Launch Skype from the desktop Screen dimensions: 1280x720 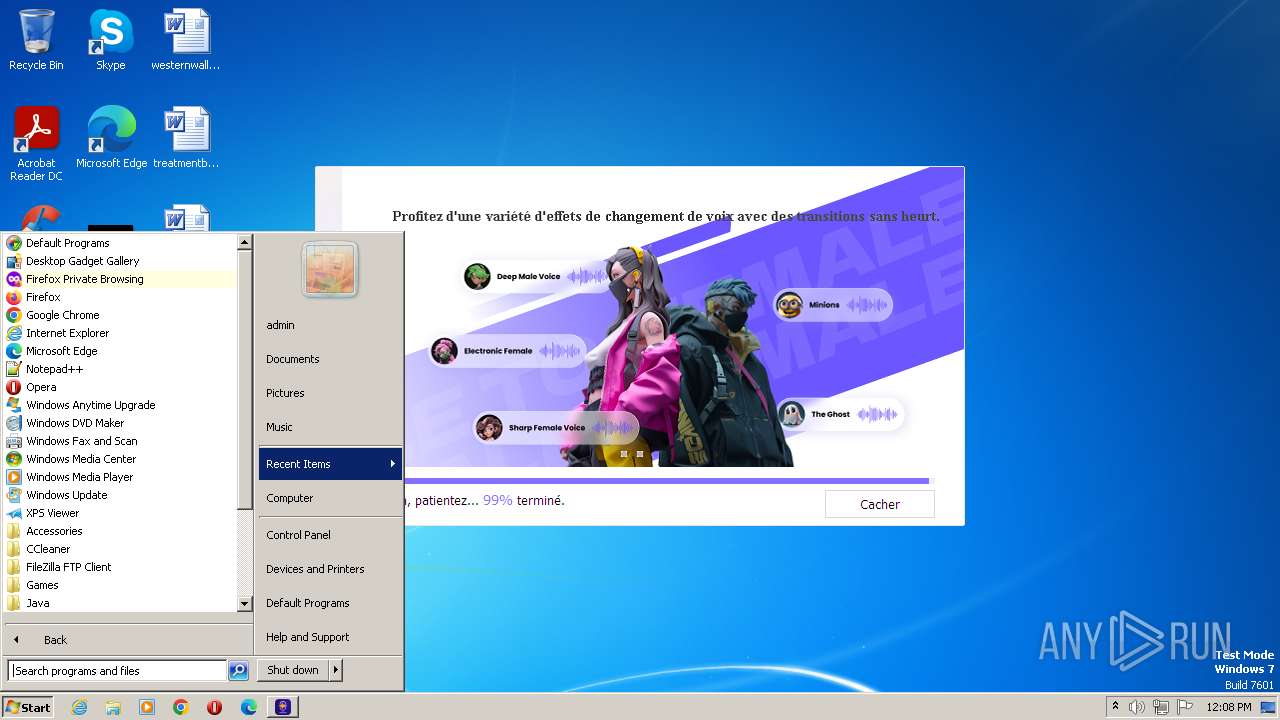(110, 40)
